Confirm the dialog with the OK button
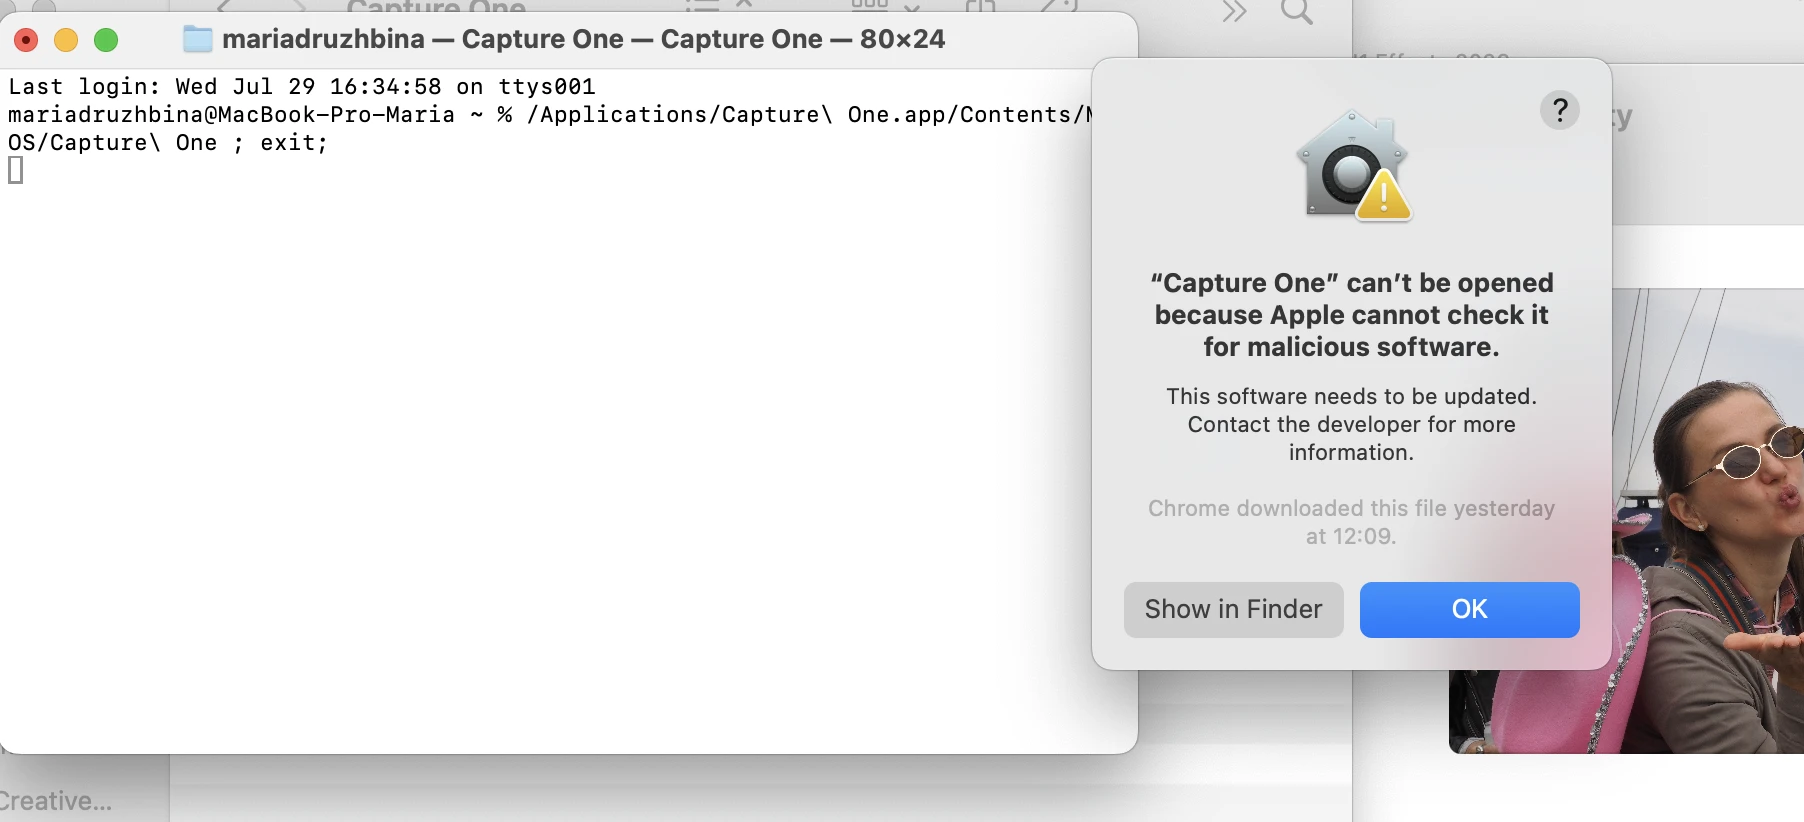This screenshot has width=1804, height=822. pos(1469,610)
